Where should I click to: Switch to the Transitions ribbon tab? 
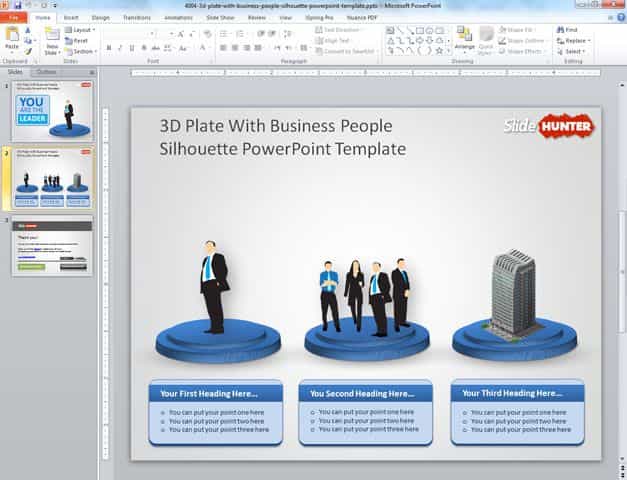point(136,17)
